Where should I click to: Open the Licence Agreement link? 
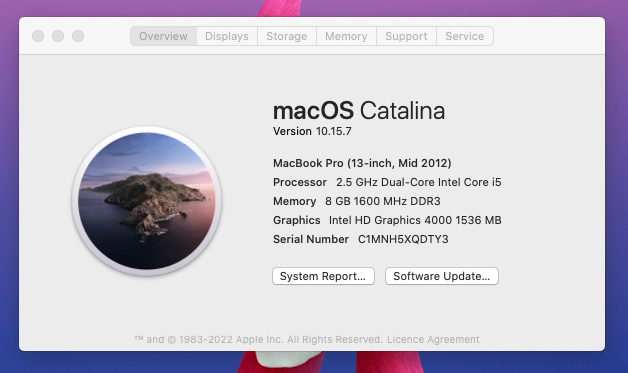[x=433, y=339]
